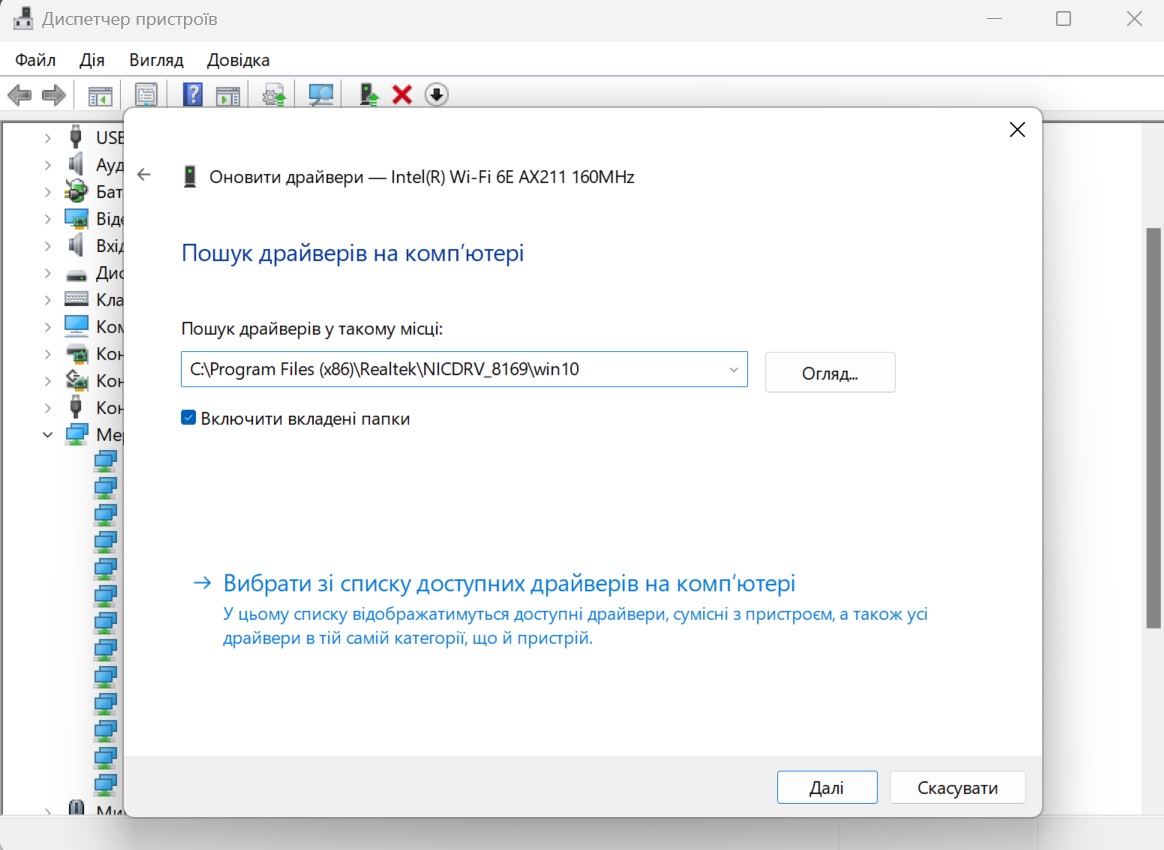Open the Файл menu

click(x=35, y=60)
